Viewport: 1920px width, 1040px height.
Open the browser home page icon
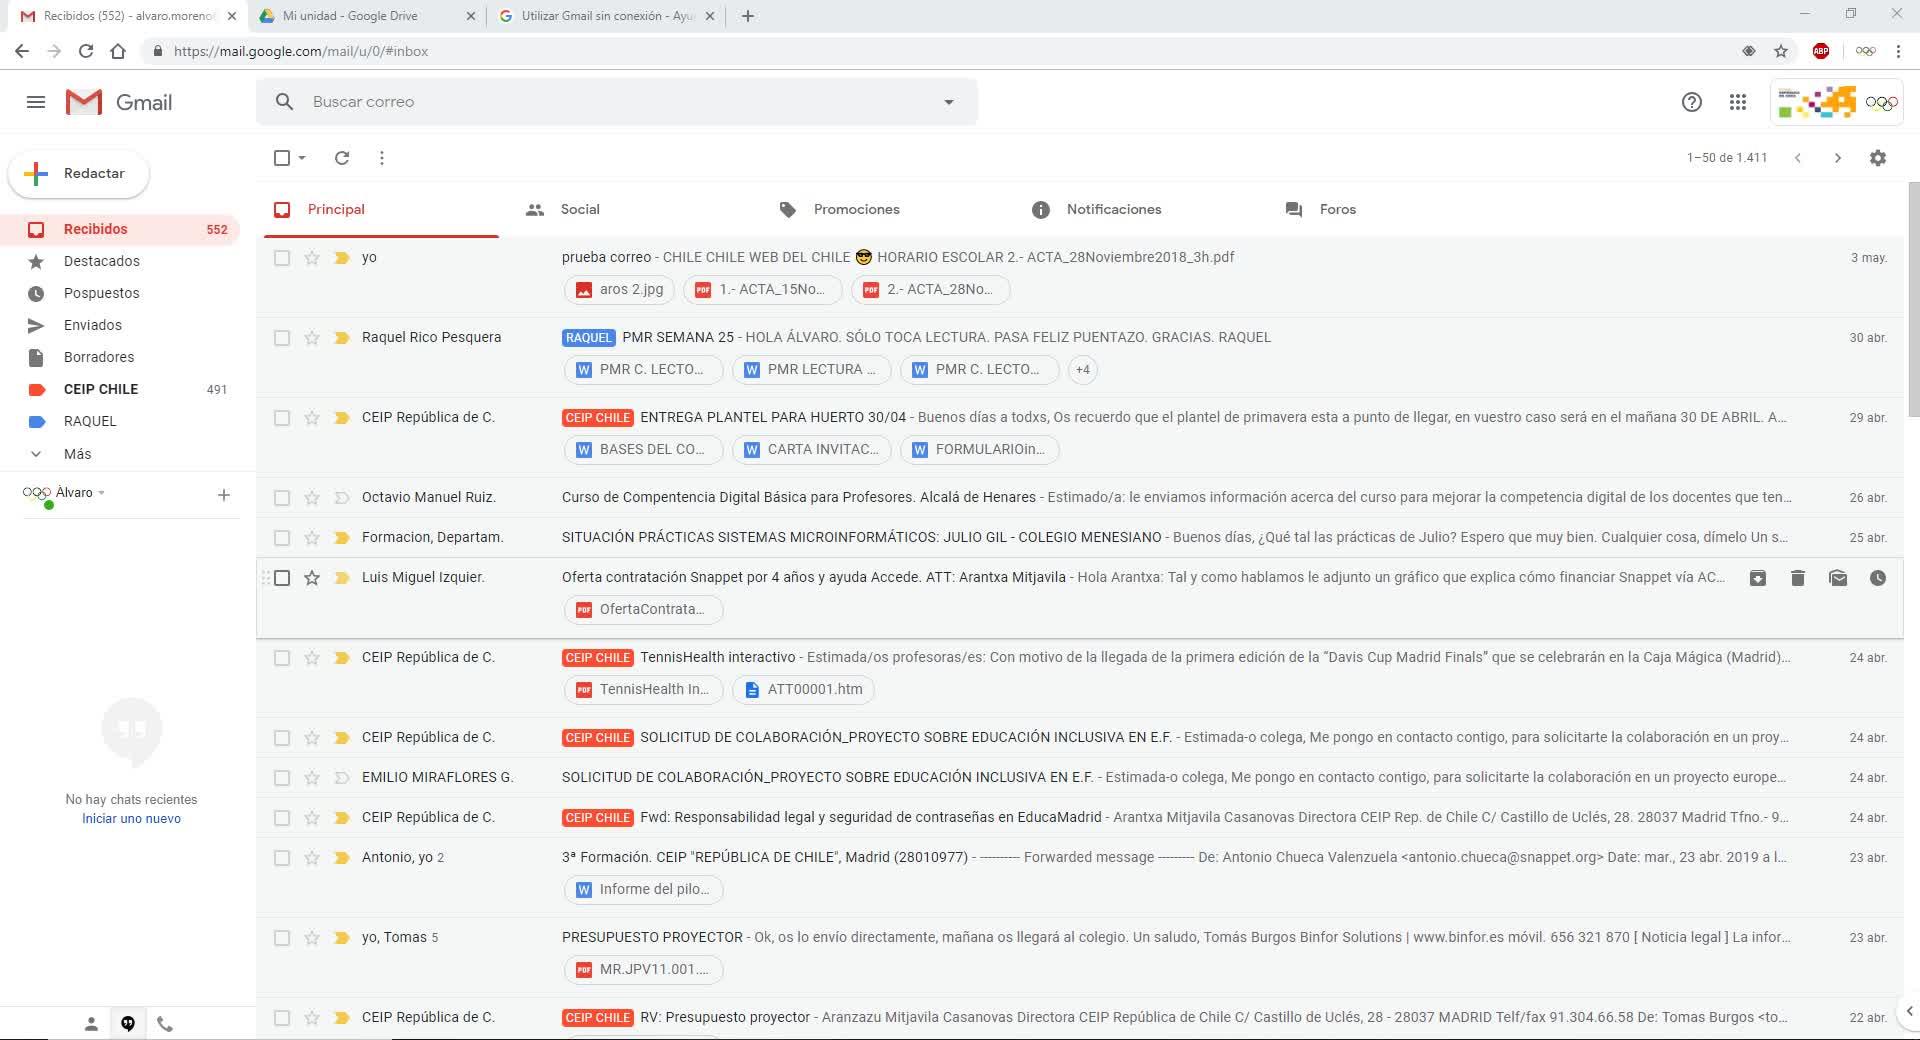coord(118,51)
